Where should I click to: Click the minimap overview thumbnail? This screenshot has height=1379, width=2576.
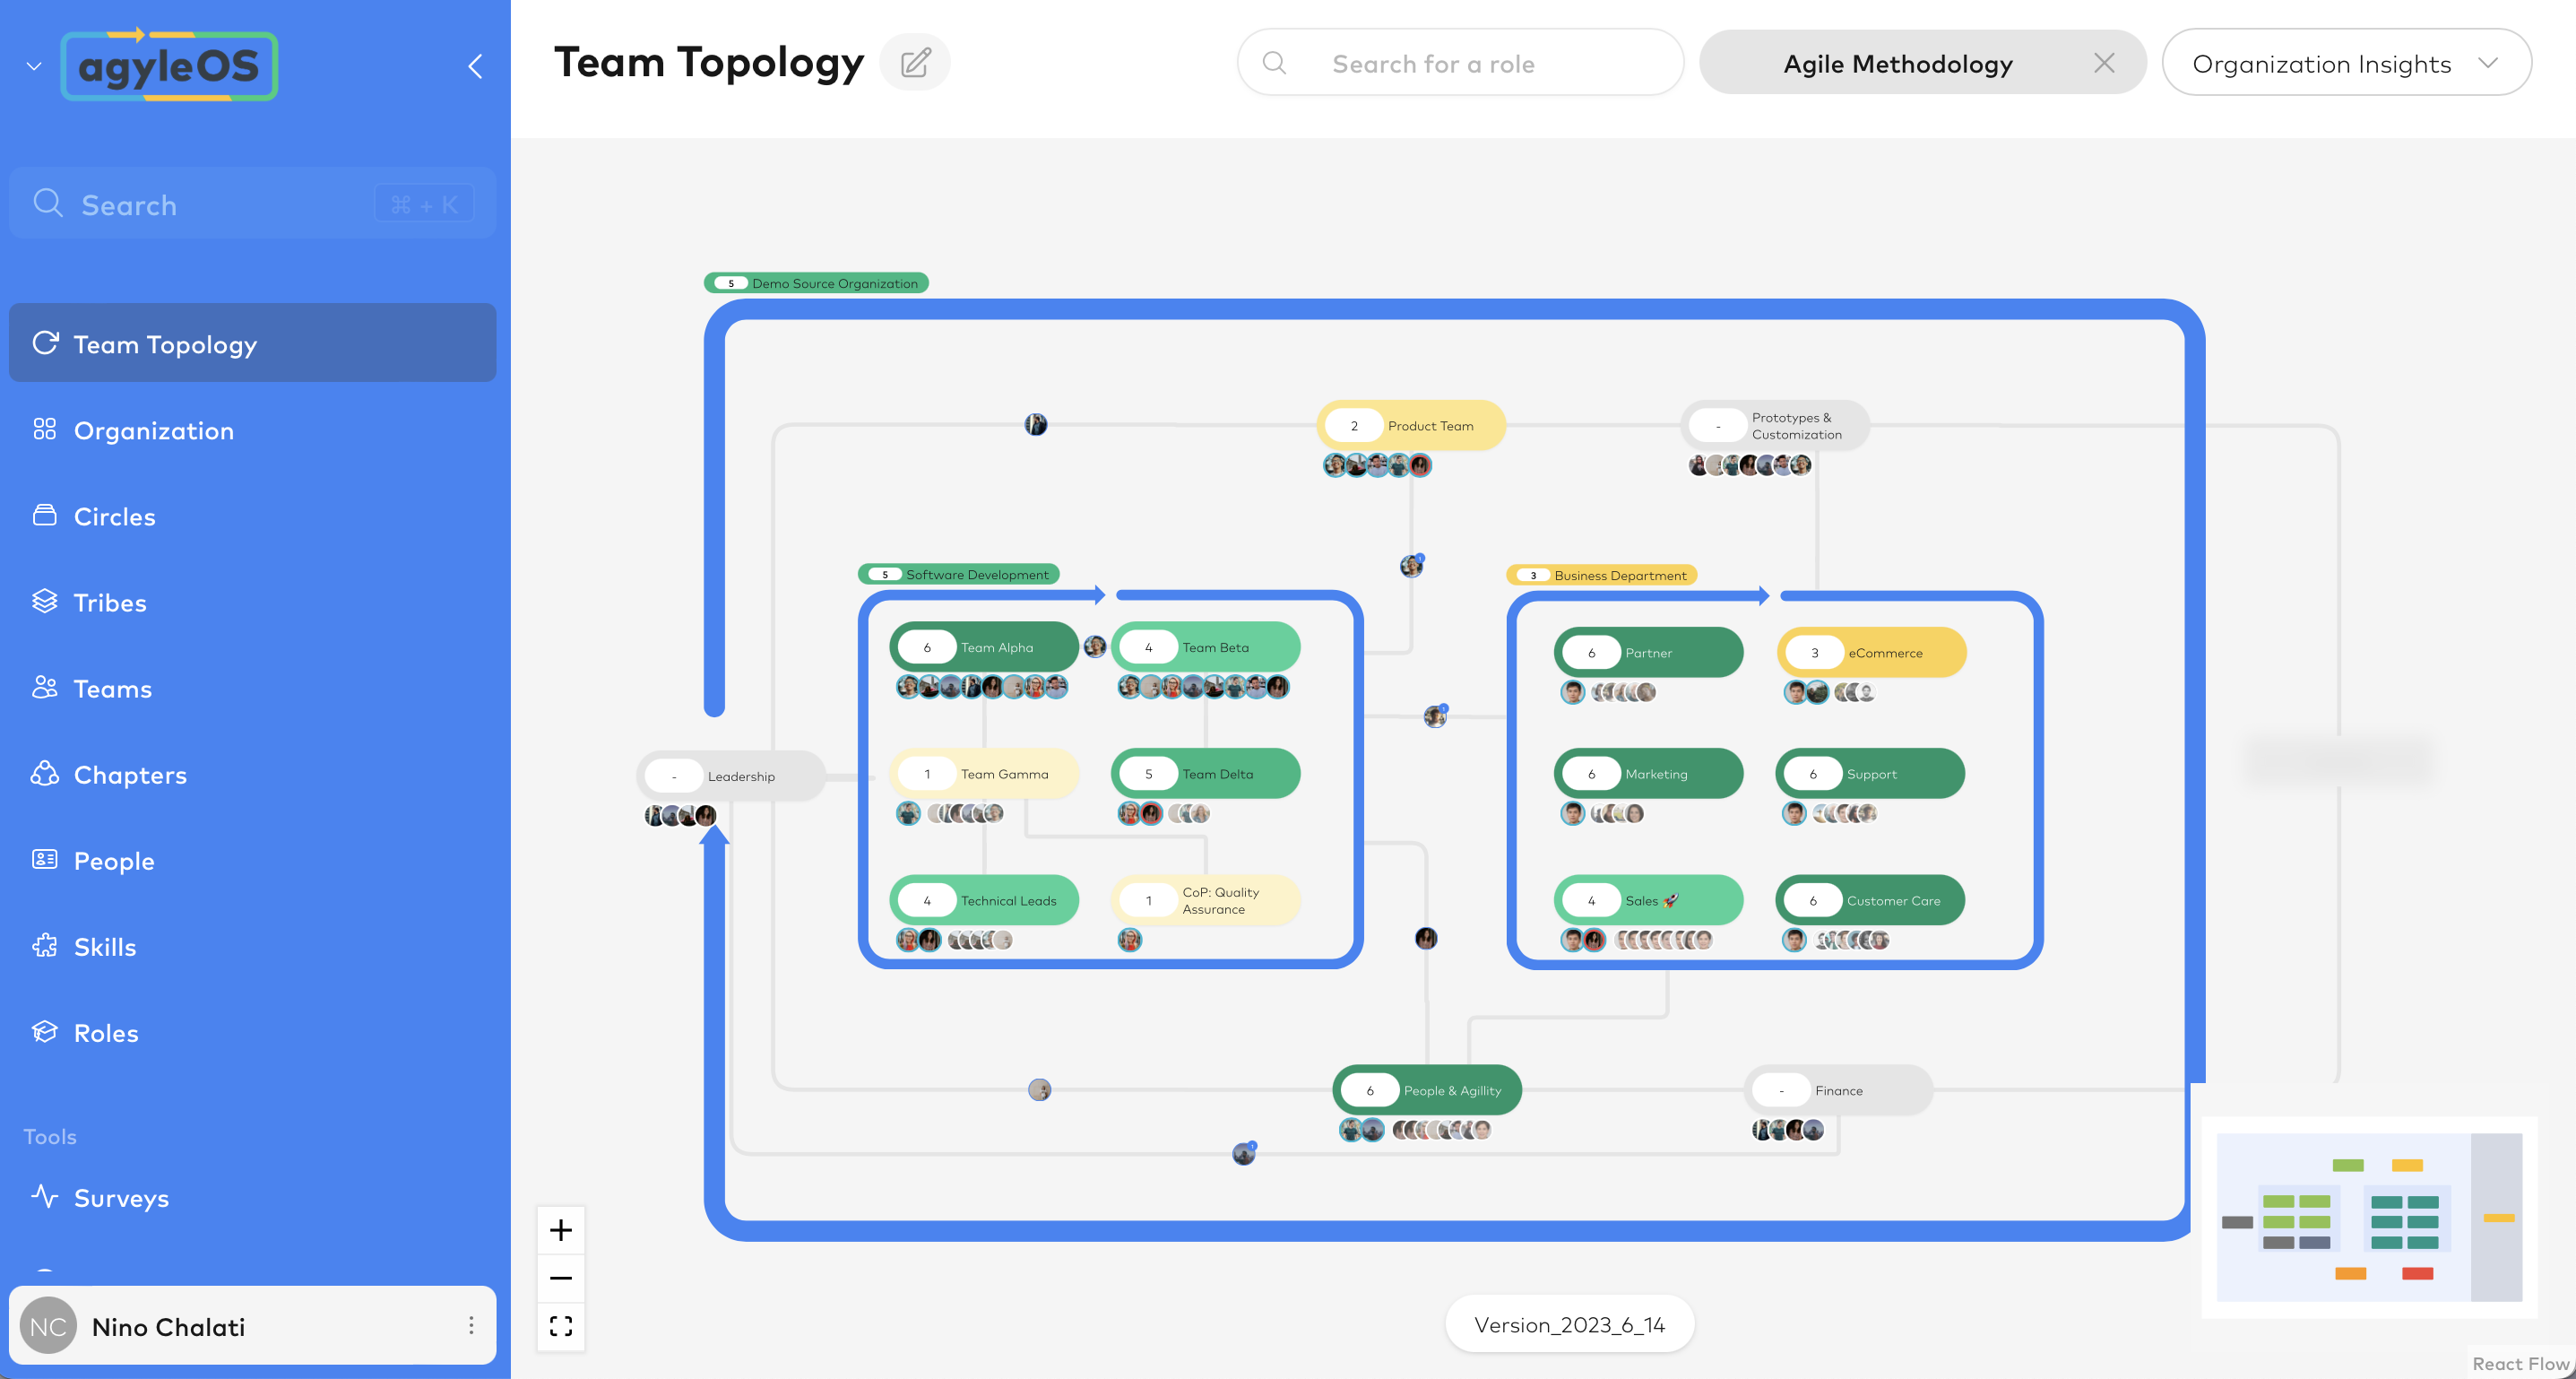coord(2368,1217)
